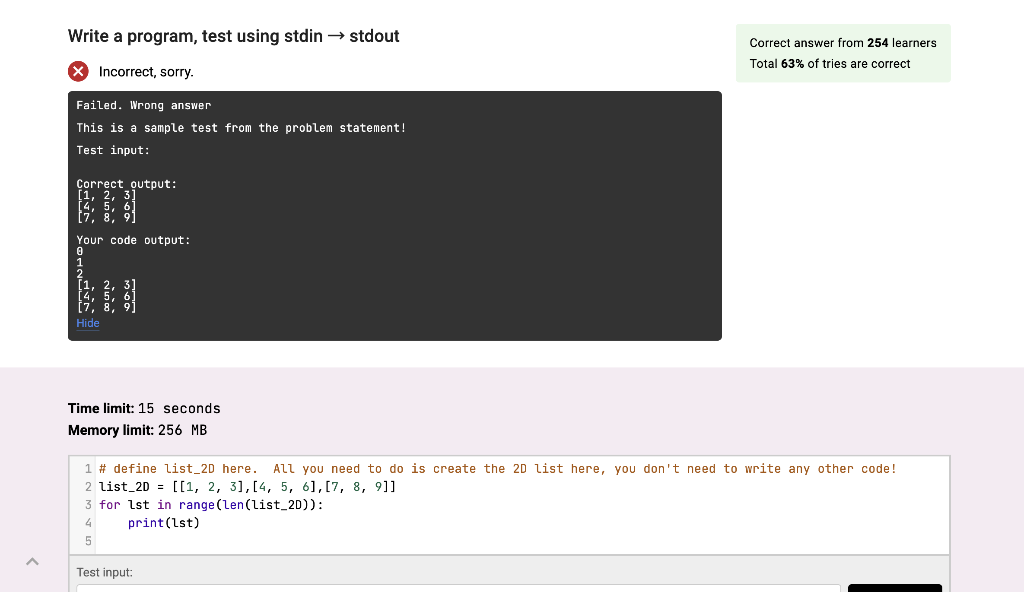Click code line 2 defining list_2D

pos(248,487)
